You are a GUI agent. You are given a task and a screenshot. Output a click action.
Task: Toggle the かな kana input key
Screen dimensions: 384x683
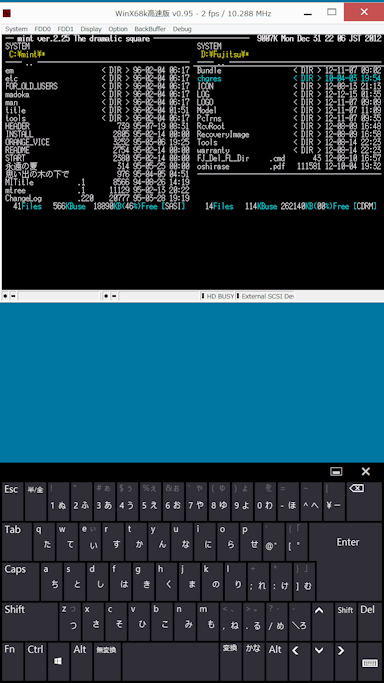253,662
